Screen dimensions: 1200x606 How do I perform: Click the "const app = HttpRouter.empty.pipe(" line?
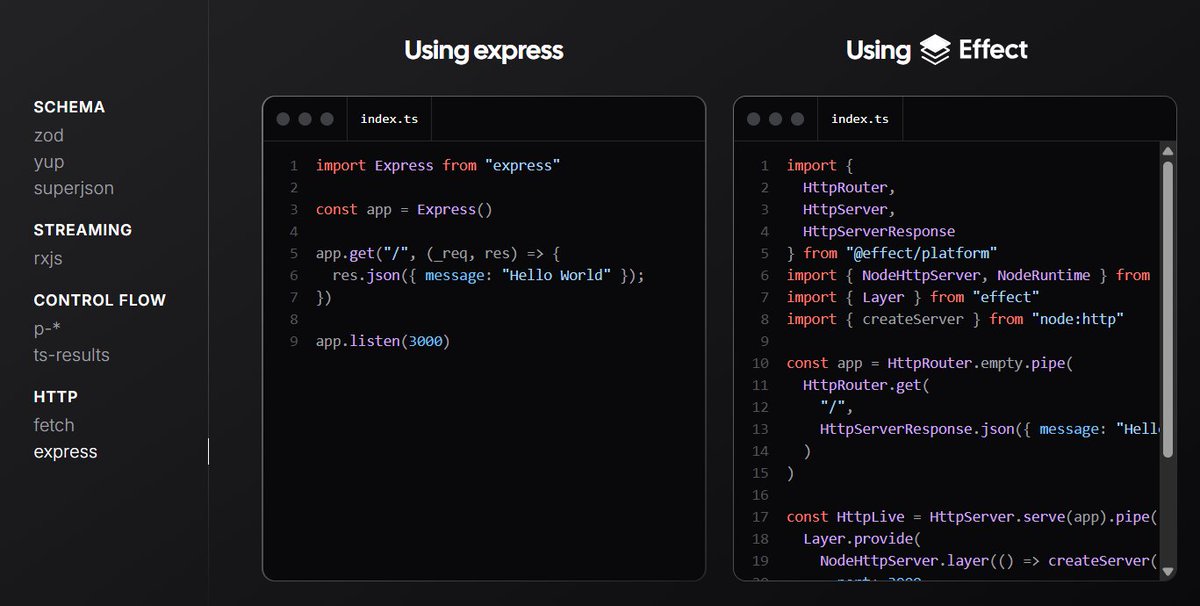pyautogui.click(x=930, y=363)
